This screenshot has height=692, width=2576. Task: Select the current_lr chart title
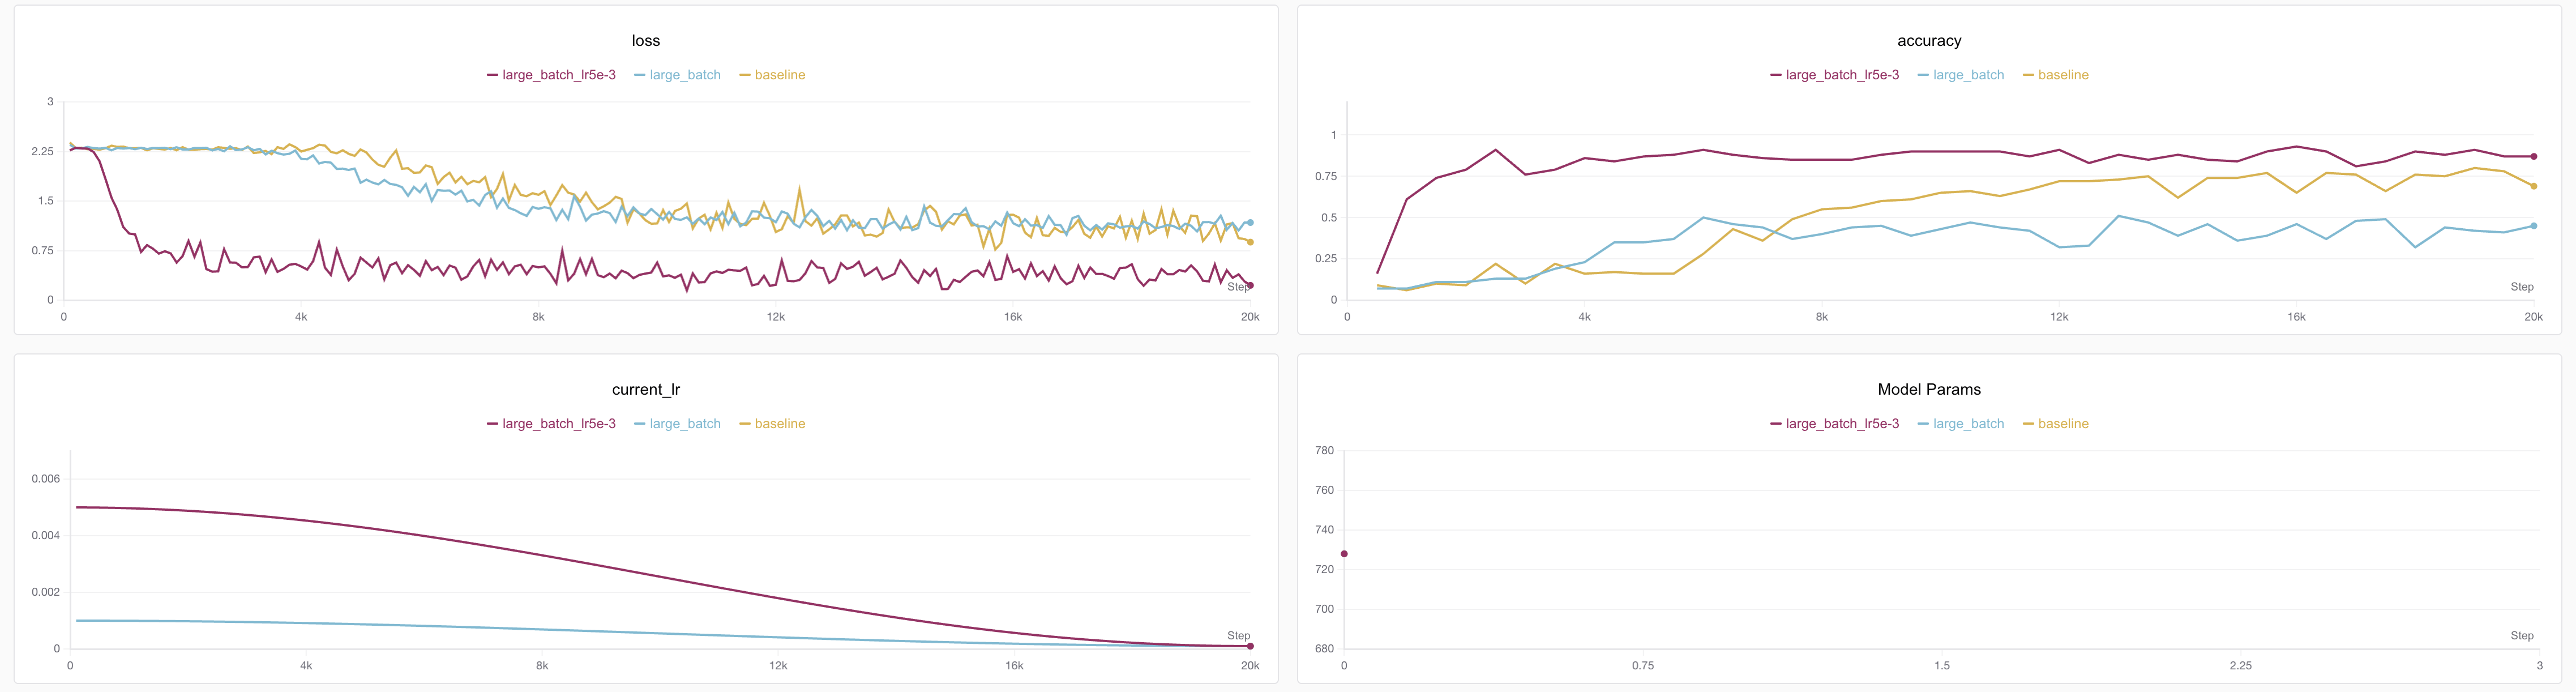pos(646,390)
